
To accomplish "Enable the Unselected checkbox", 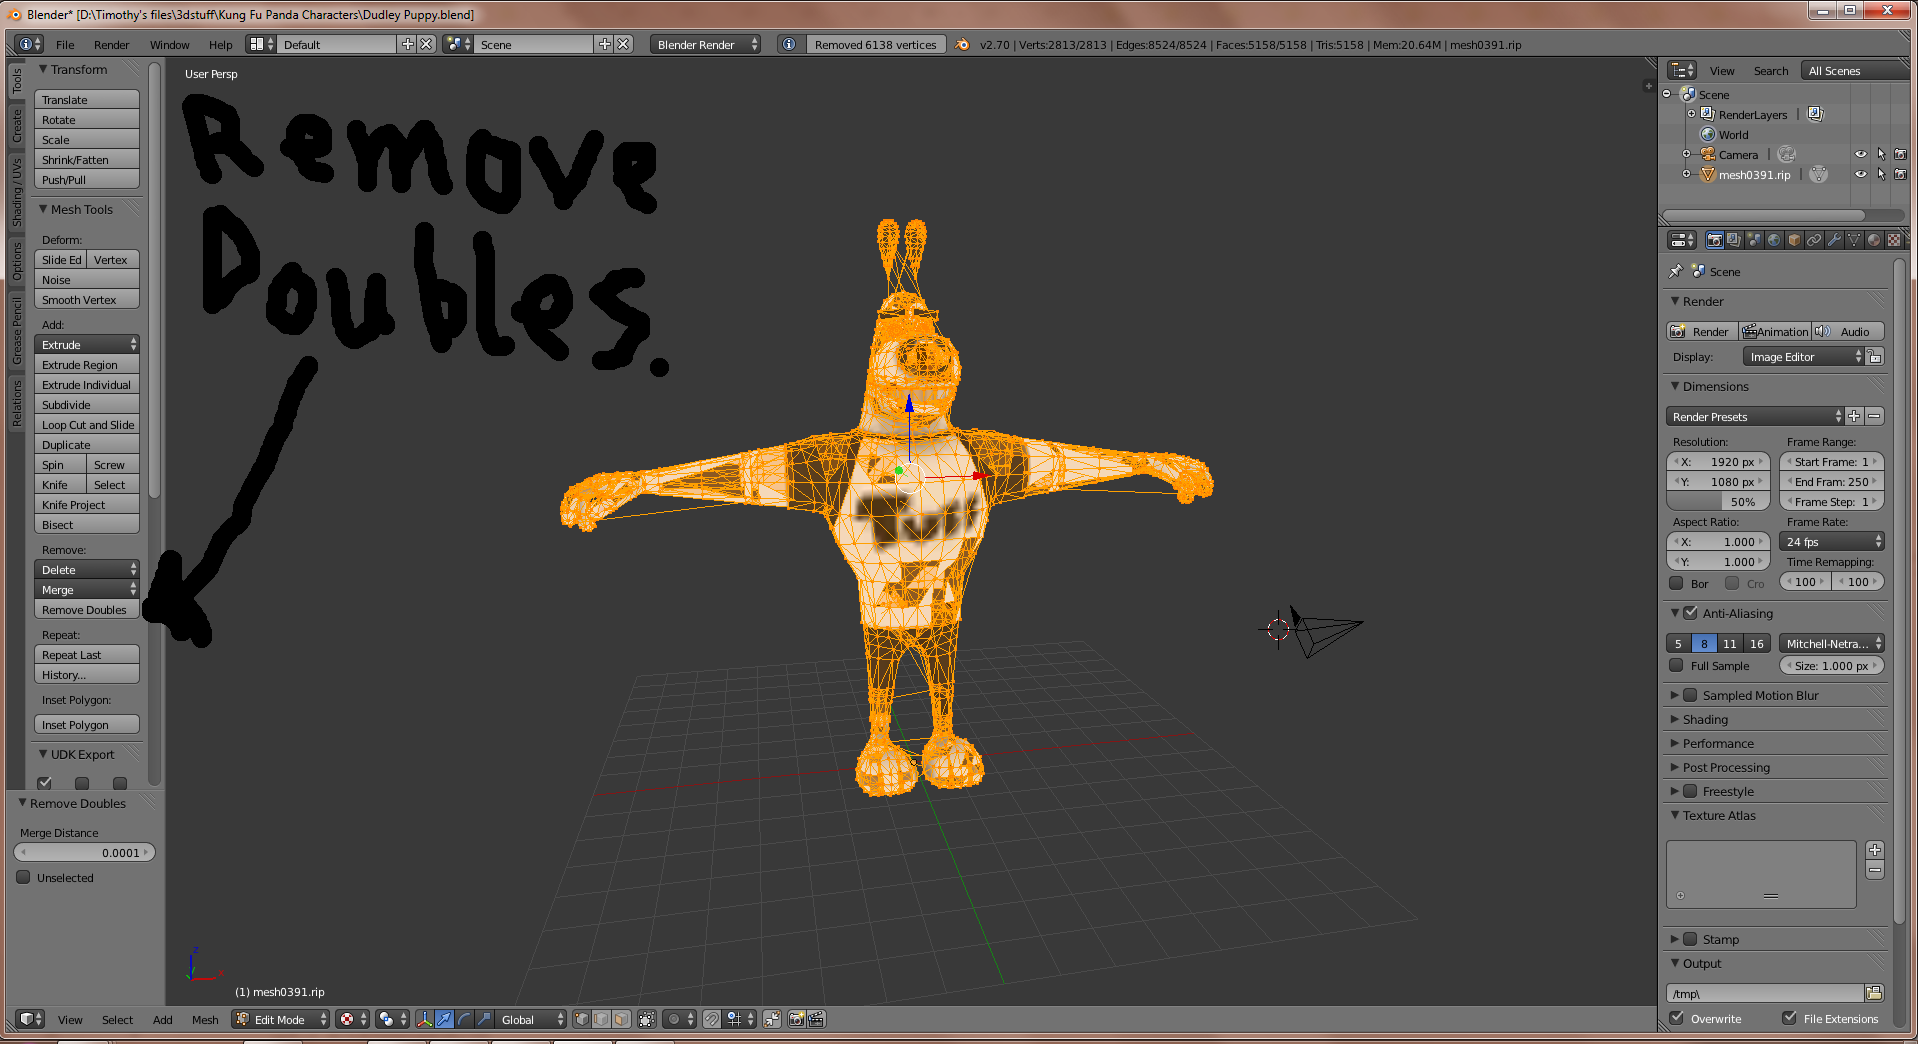I will pos(23,877).
